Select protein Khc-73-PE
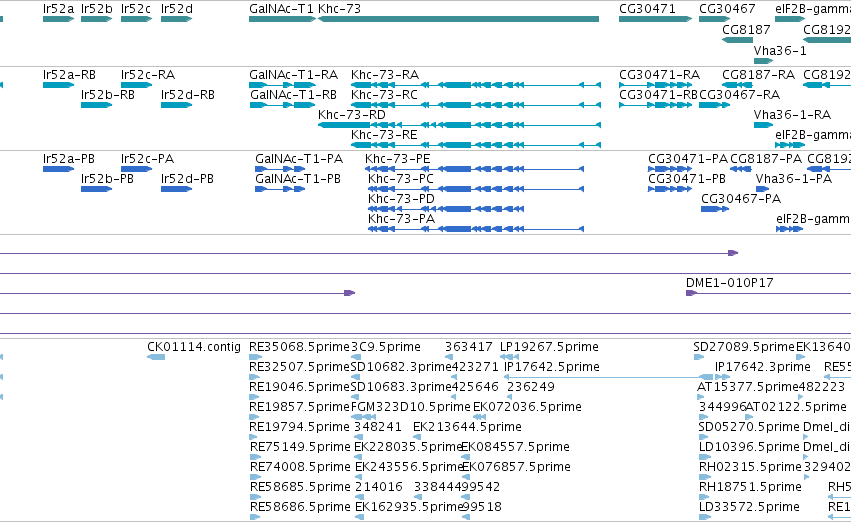This screenshot has width=851, height=522. [398, 158]
